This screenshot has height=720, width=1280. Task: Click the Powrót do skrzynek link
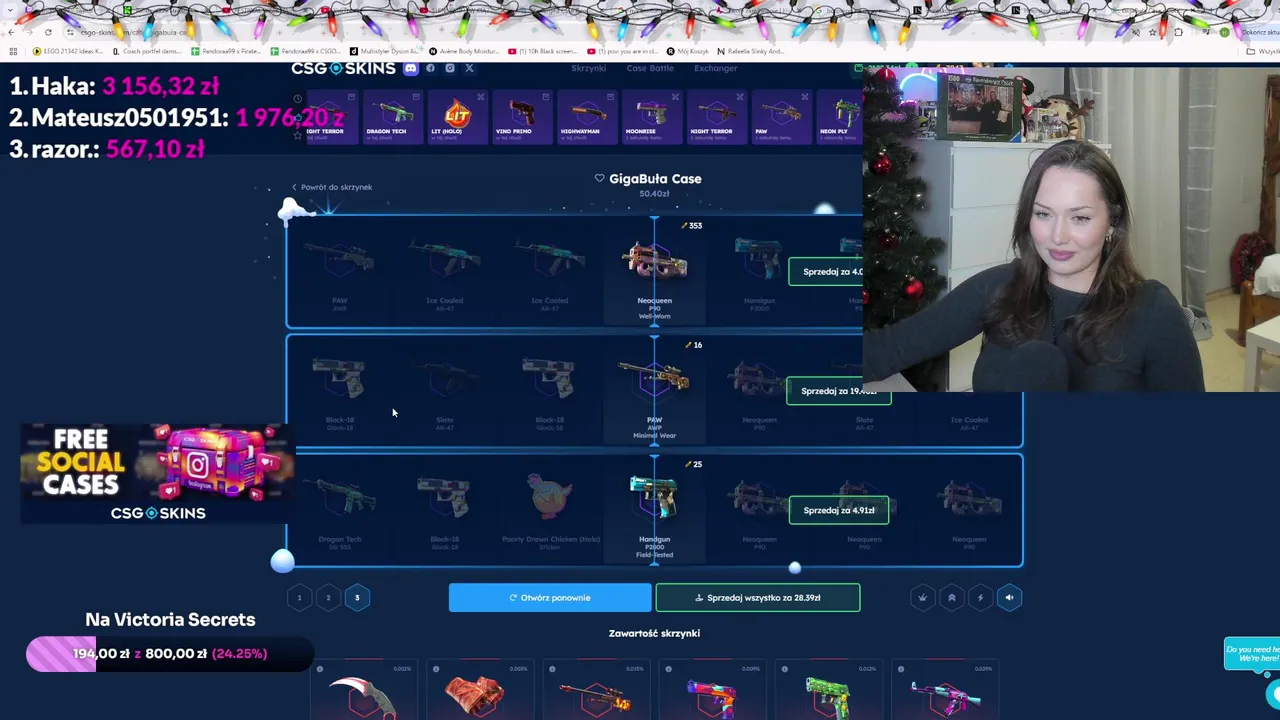pyautogui.click(x=332, y=187)
